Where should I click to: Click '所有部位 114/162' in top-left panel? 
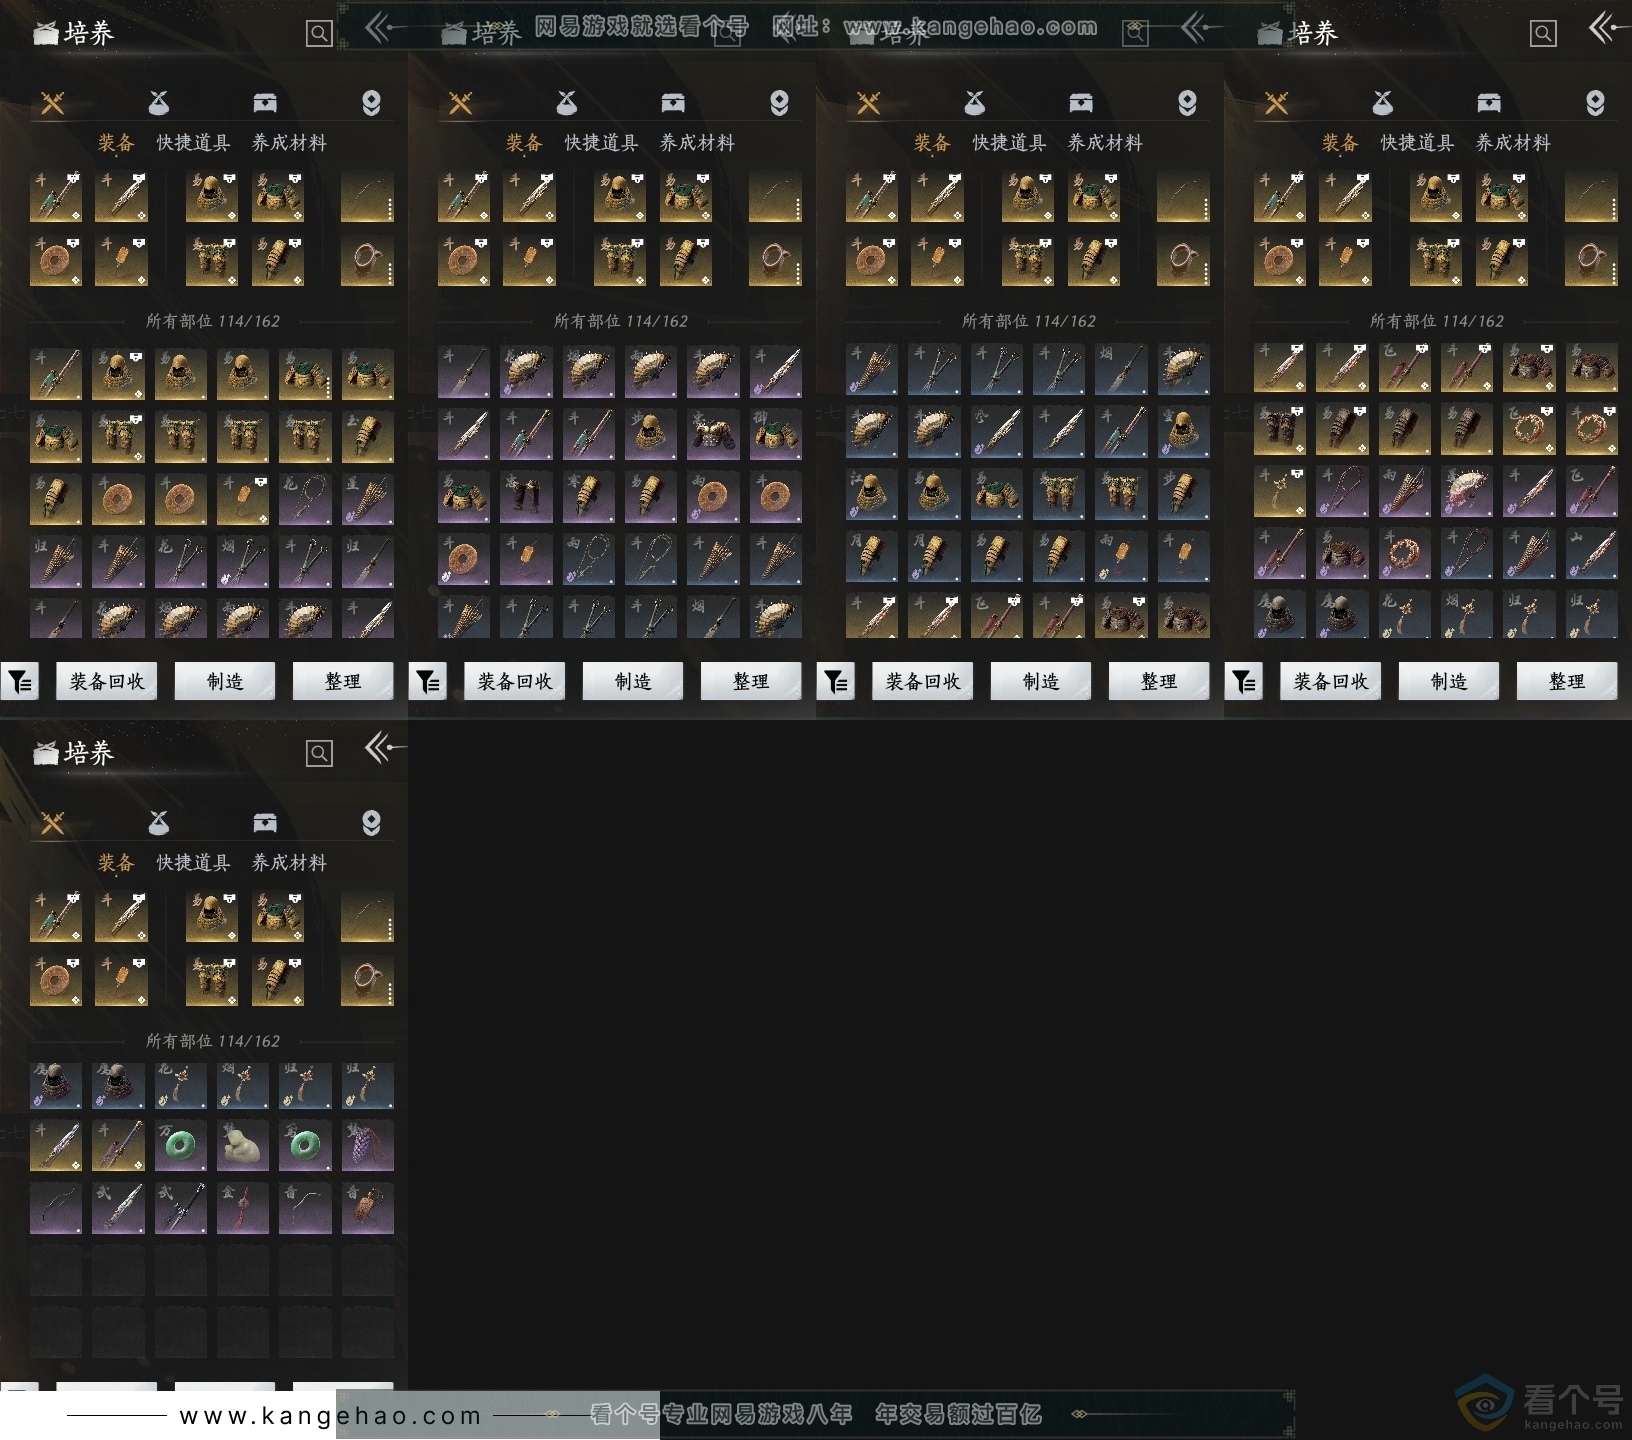(213, 321)
